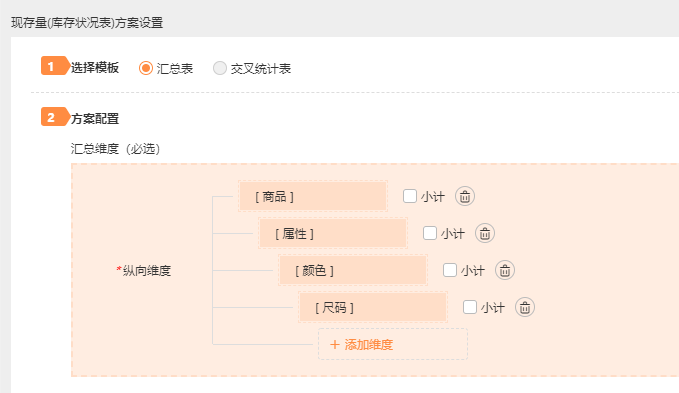Open the [ 属性 ] dimension selector

[333, 233]
